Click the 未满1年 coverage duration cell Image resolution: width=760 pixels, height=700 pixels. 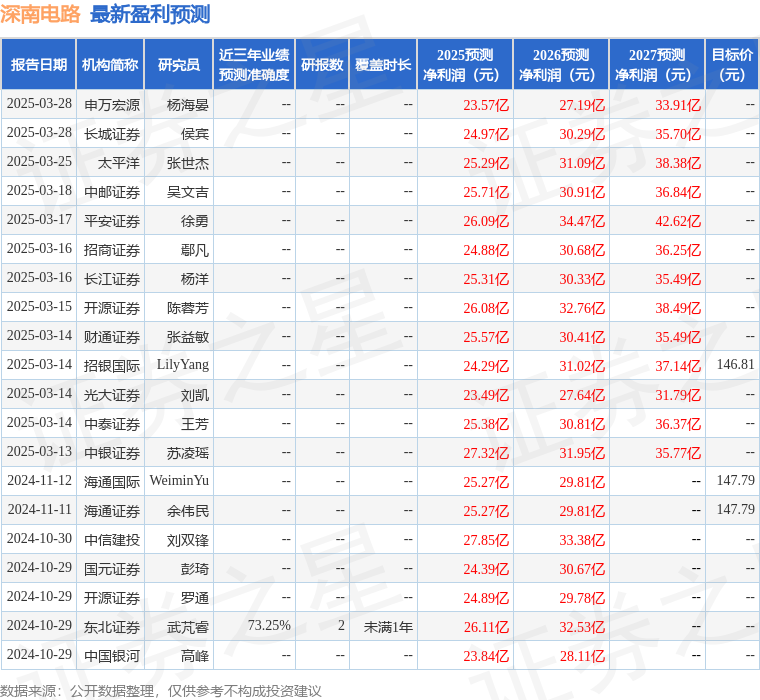coord(388,627)
